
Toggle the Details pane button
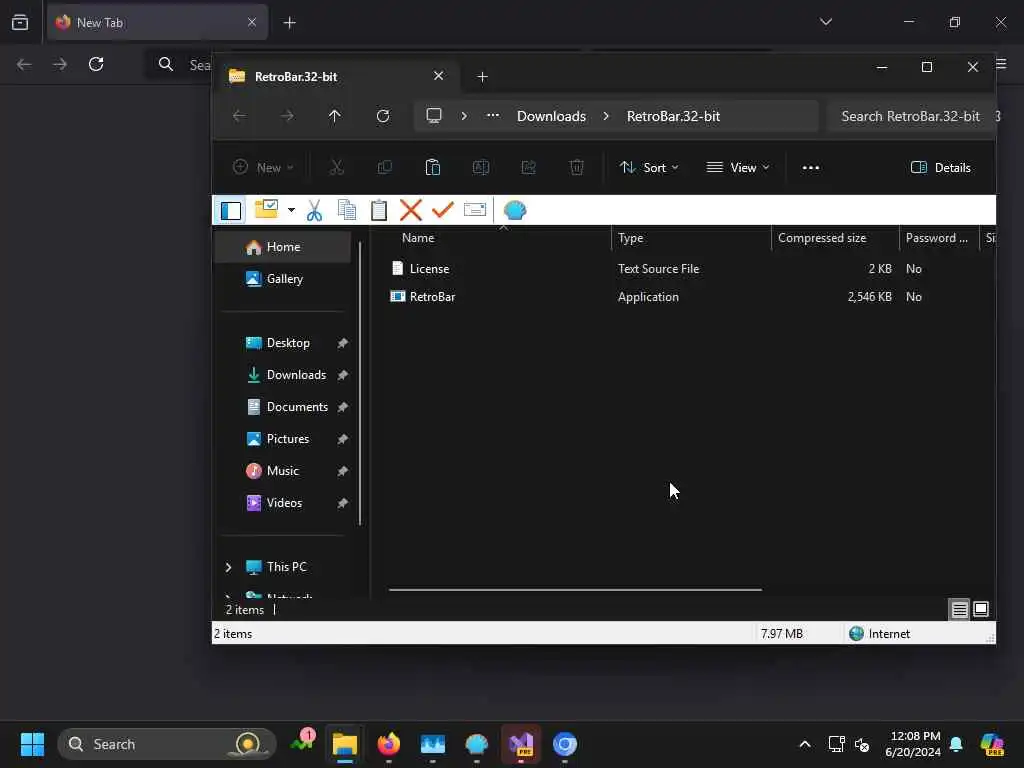pyautogui.click(x=940, y=168)
